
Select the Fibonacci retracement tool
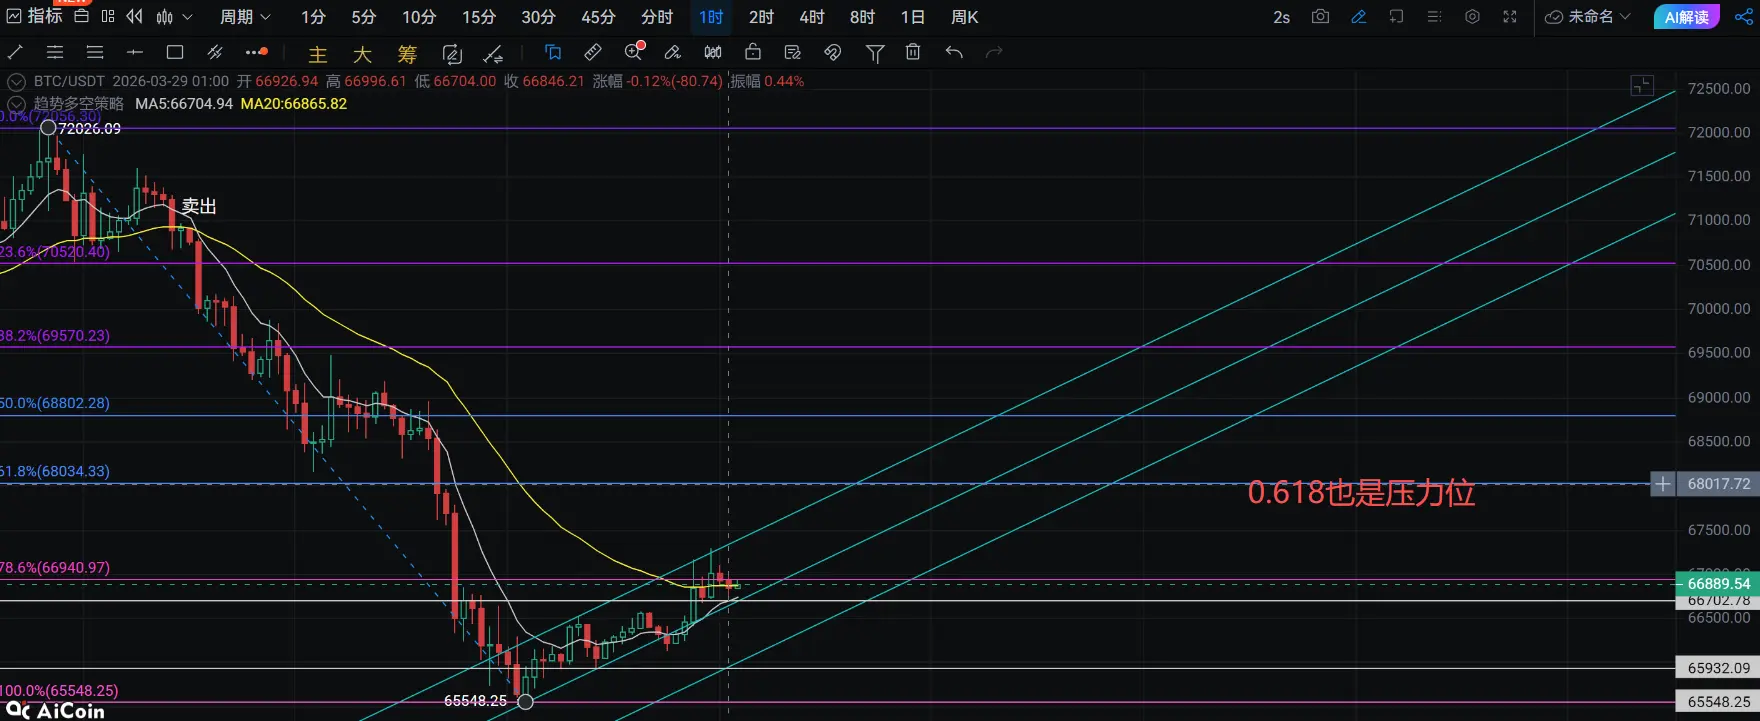coord(55,52)
